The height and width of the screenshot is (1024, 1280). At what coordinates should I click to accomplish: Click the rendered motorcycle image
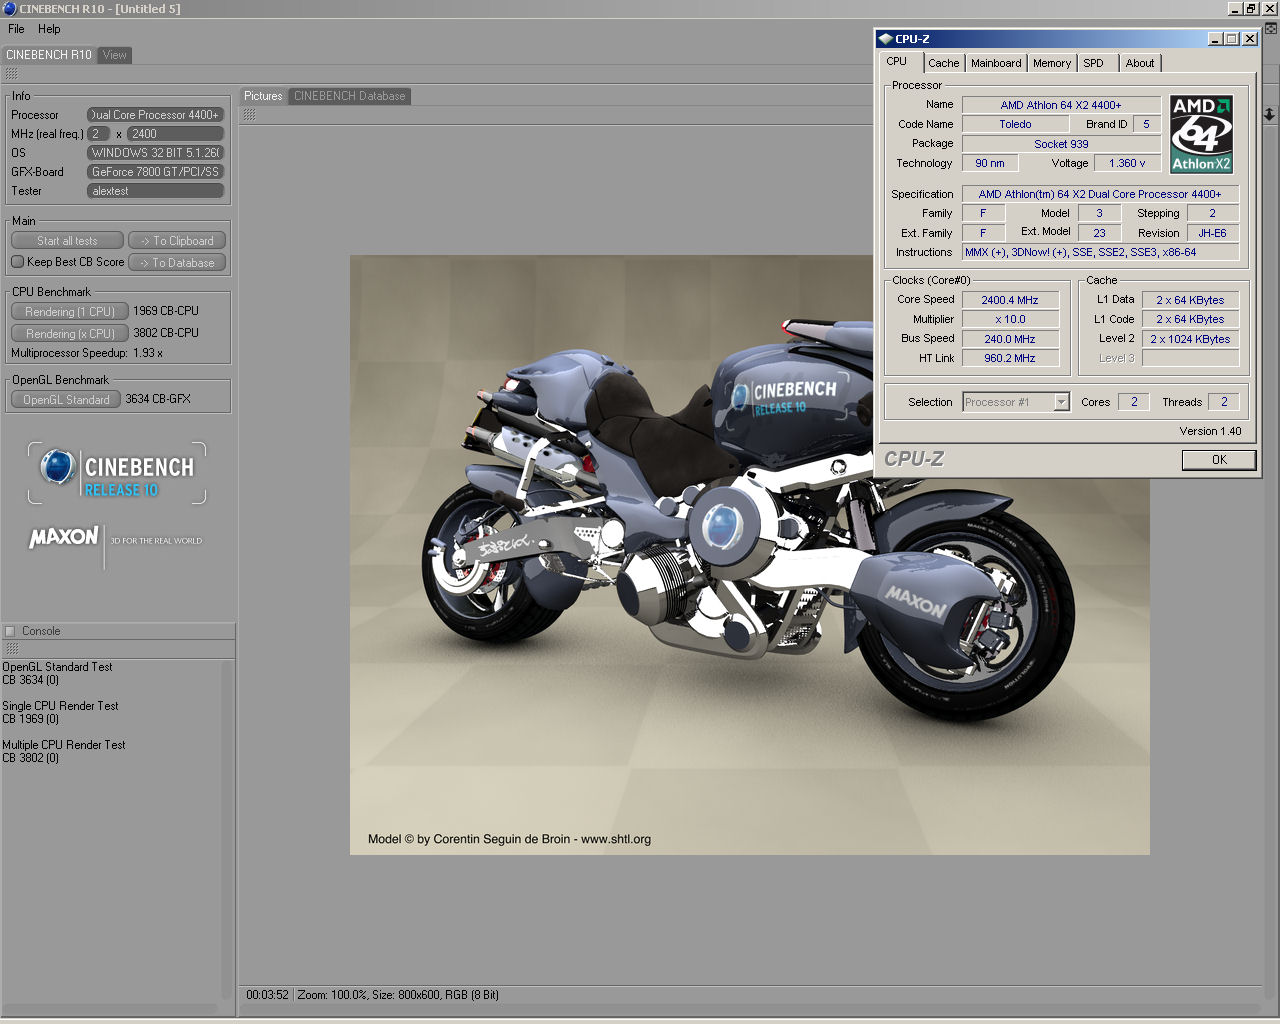(750, 555)
